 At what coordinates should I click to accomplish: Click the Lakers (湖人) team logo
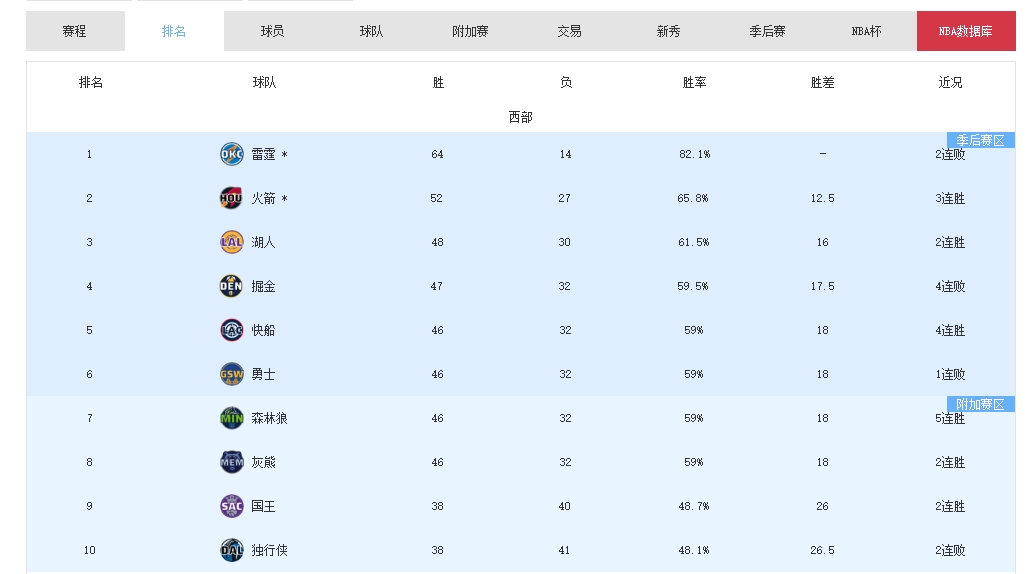[x=231, y=242]
